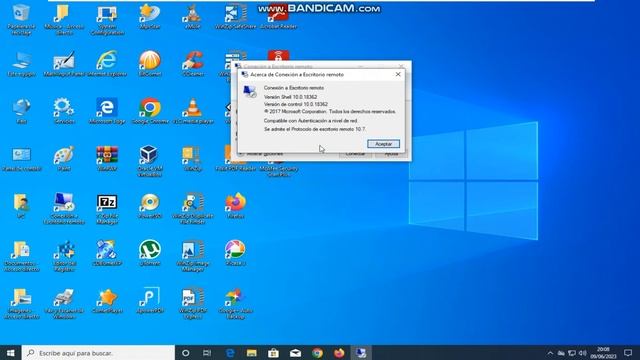The width and height of the screenshot is (640, 360).
Task: Launch the 7-Zip File Manager shortcut
Action: click(x=107, y=209)
